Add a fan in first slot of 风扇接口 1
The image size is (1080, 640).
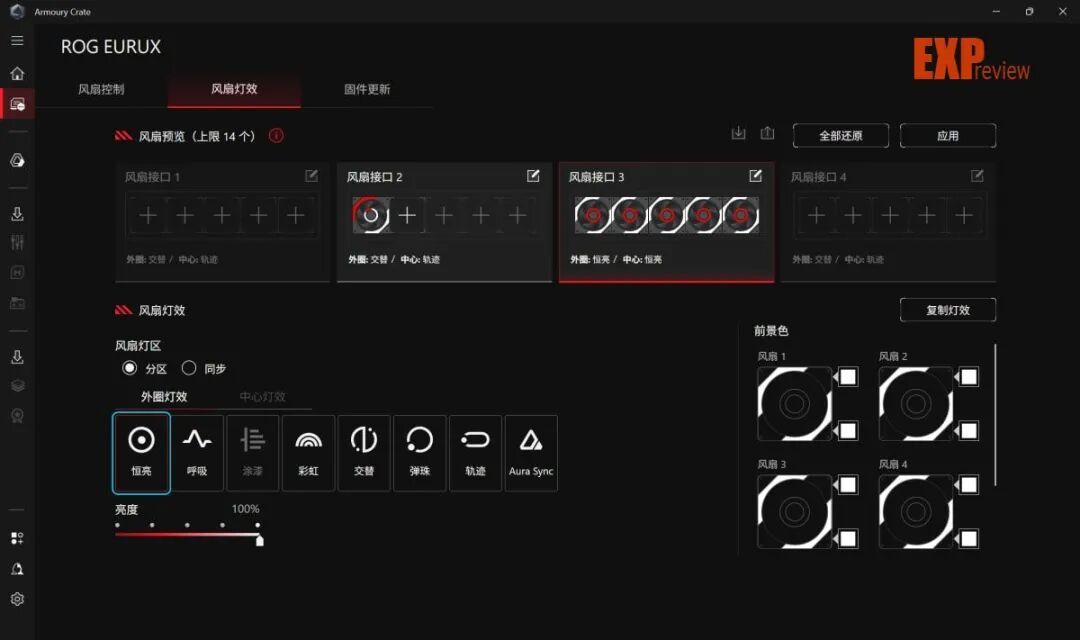[x=147, y=216]
